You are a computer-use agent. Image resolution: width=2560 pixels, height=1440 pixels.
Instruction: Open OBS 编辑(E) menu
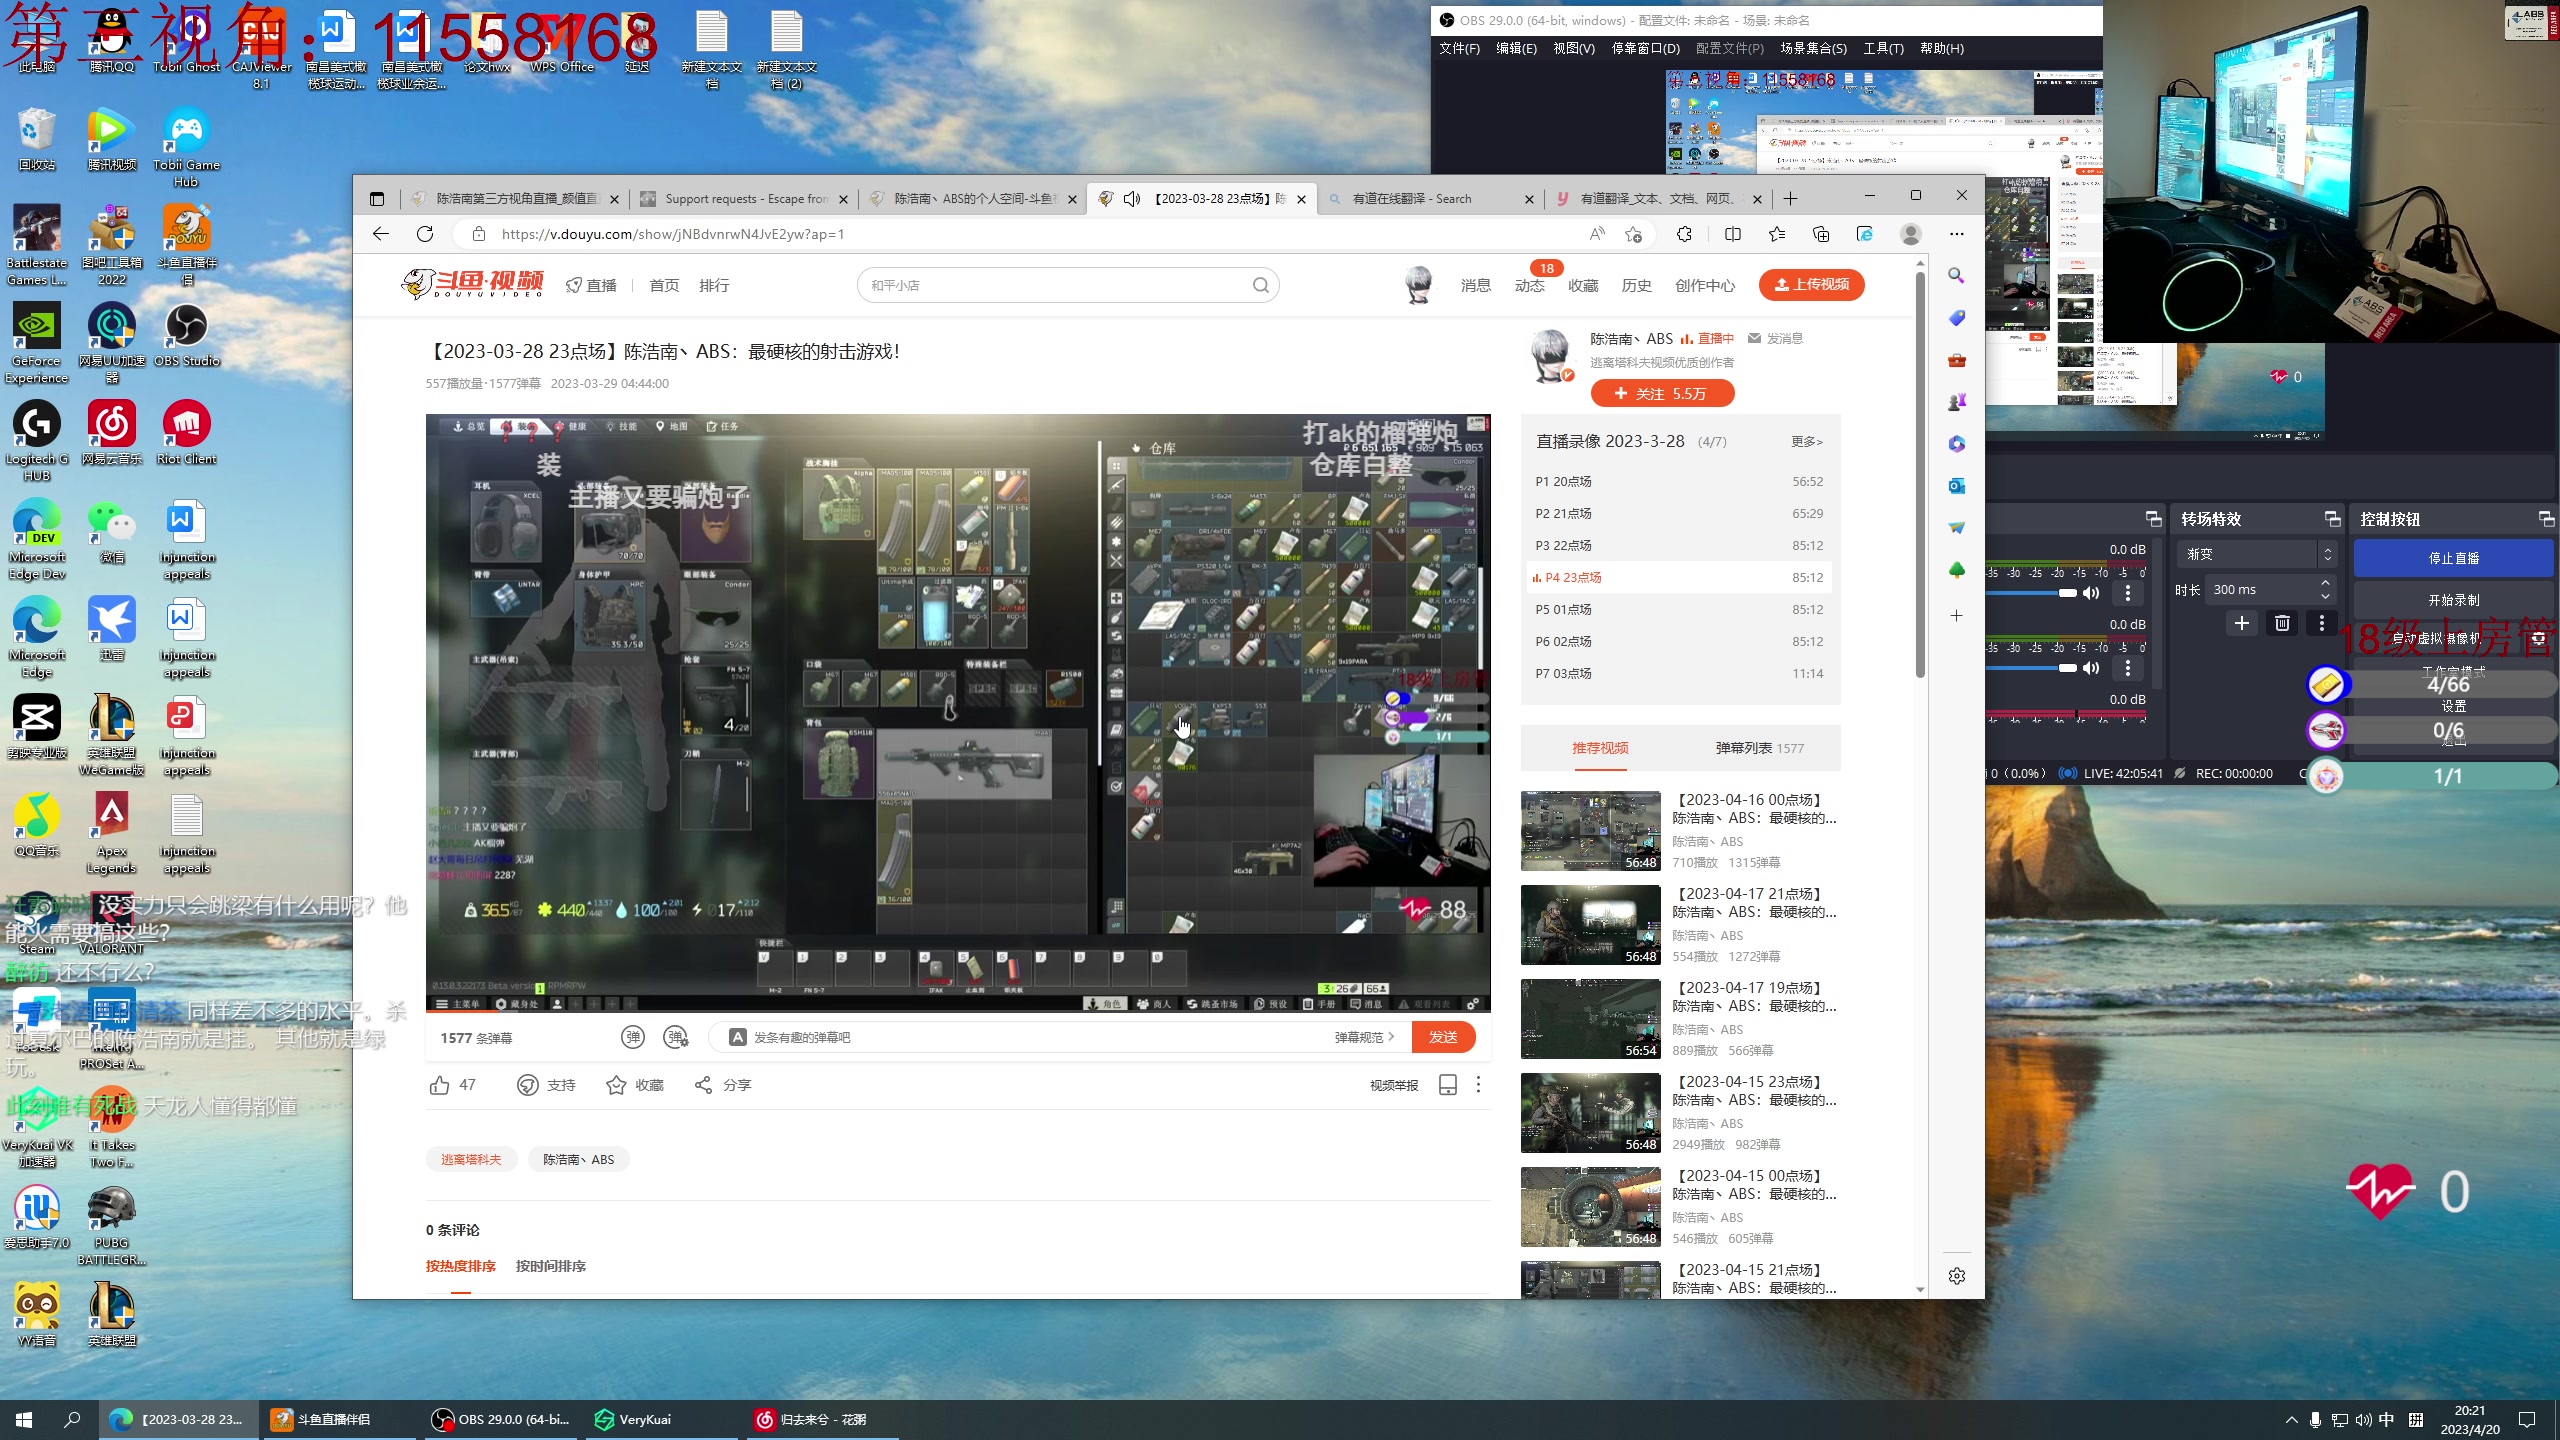click(1516, 48)
